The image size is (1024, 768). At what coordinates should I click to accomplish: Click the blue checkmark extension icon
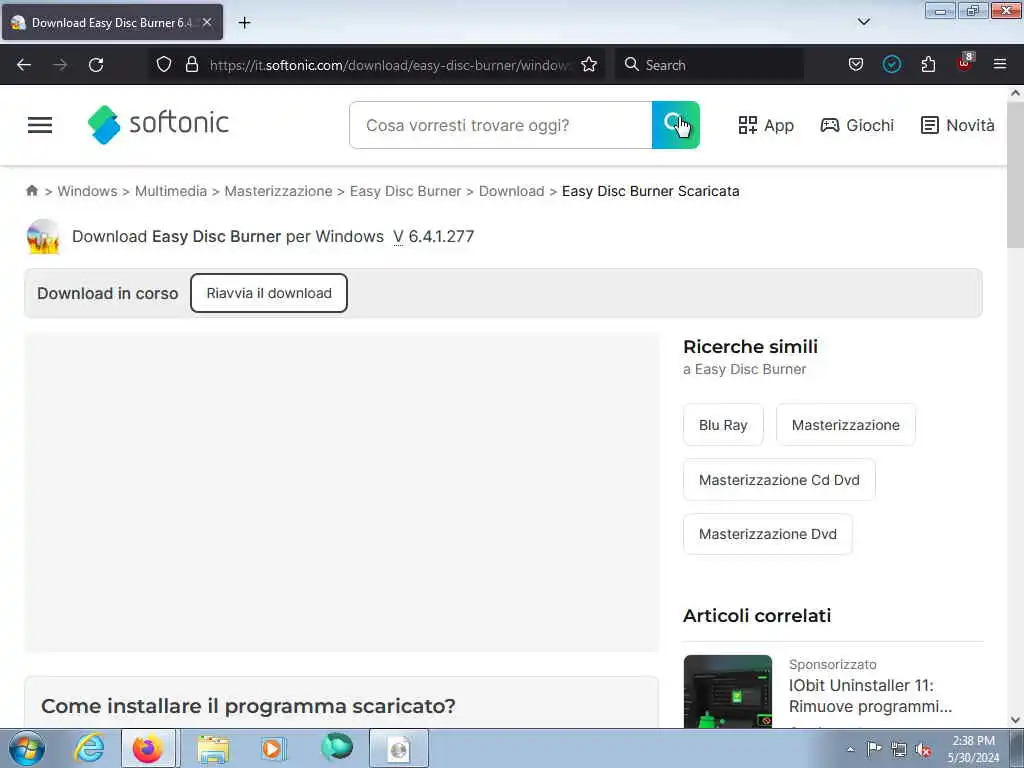tap(891, 64)
